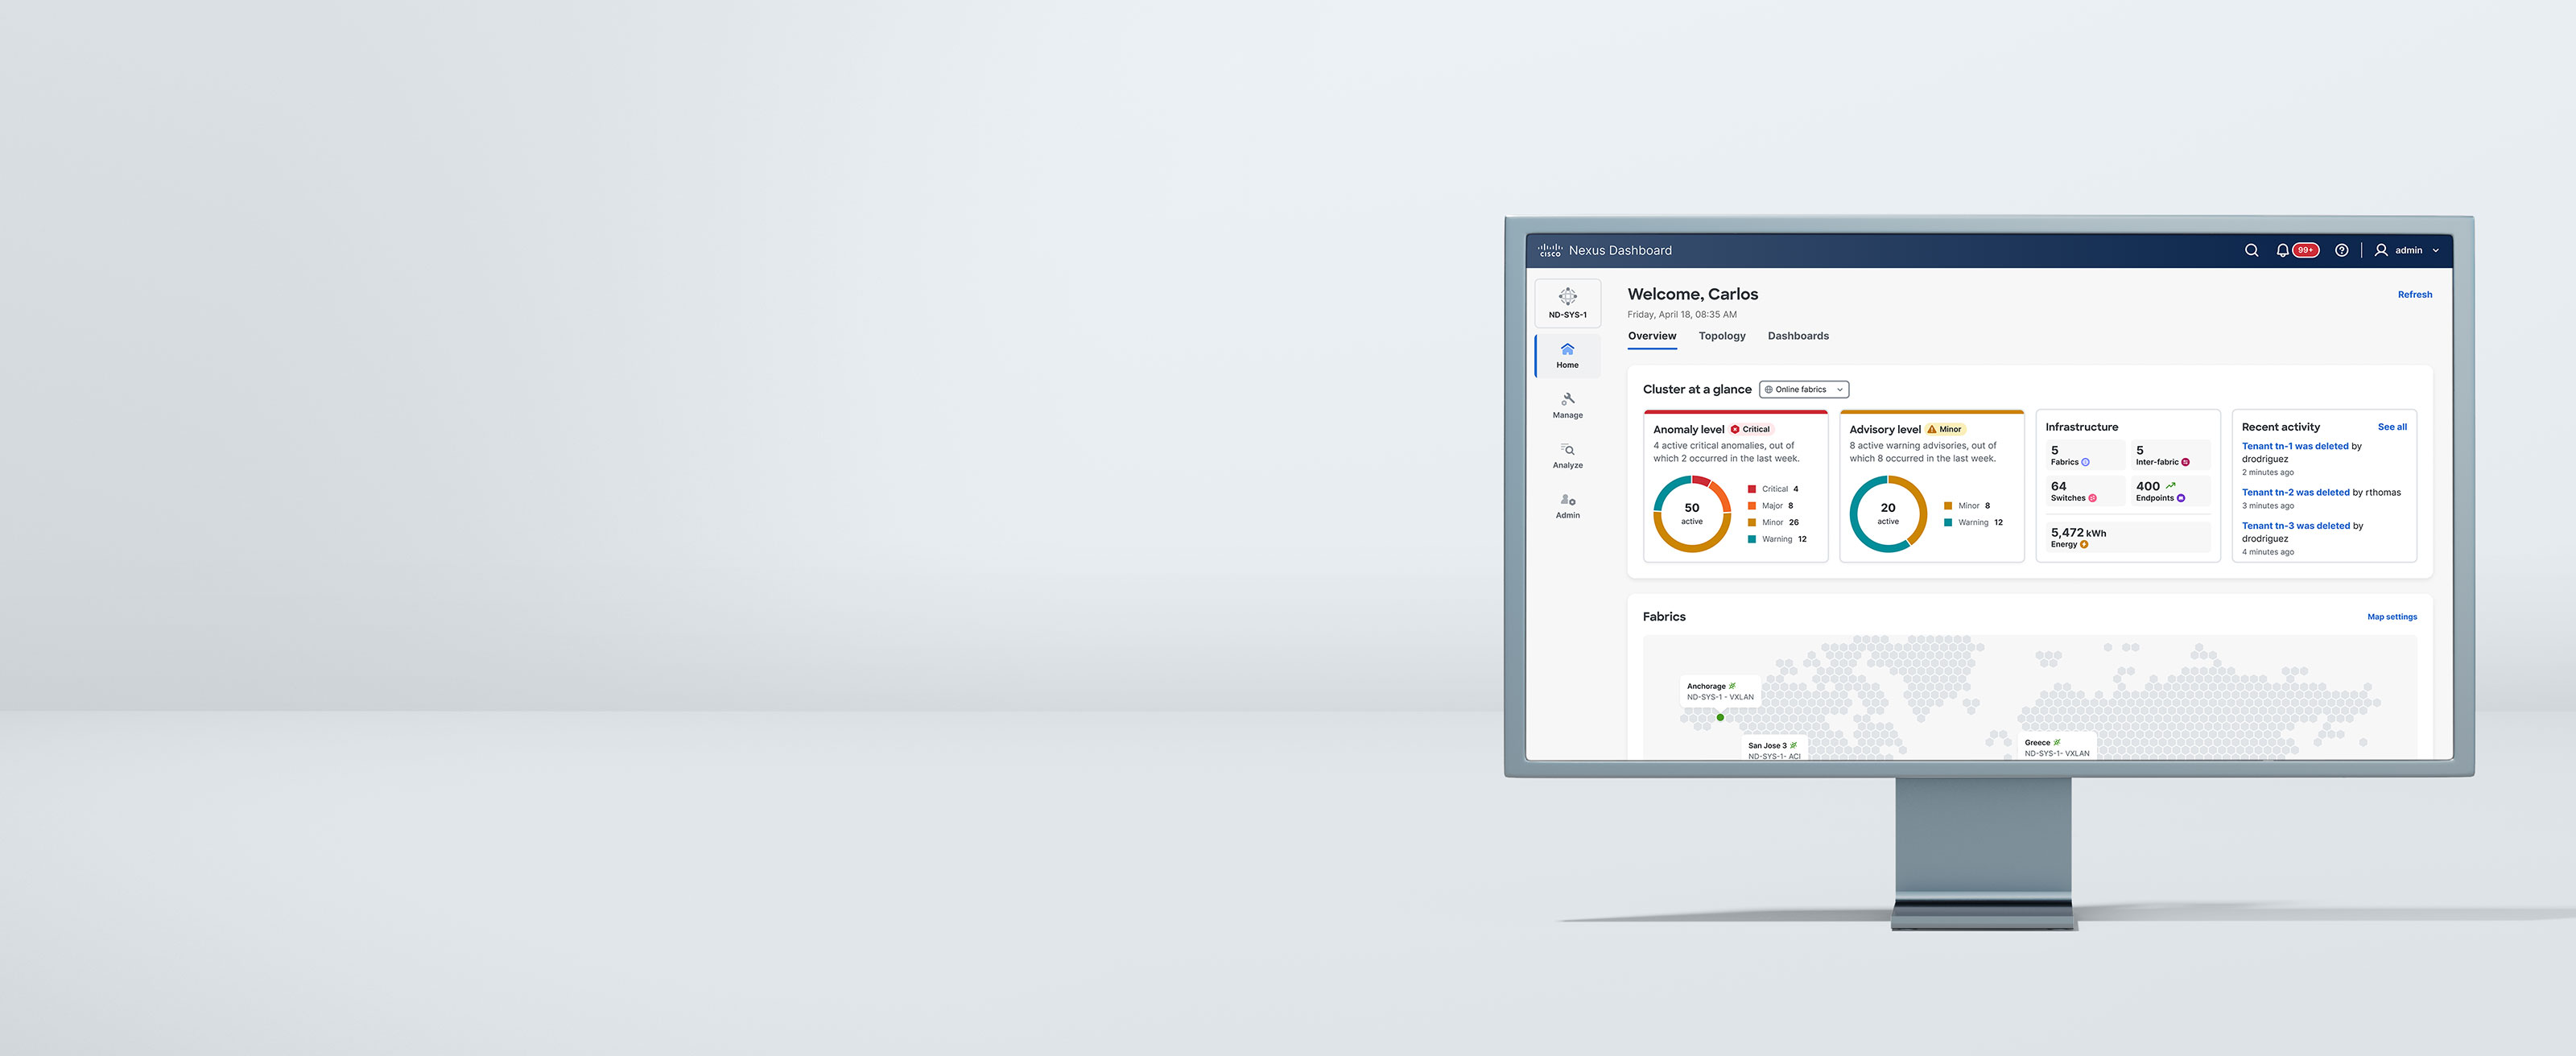Select the ND-SYS-1 cluster icon
2576x1056 pixels.
[x=1567, y=302]
